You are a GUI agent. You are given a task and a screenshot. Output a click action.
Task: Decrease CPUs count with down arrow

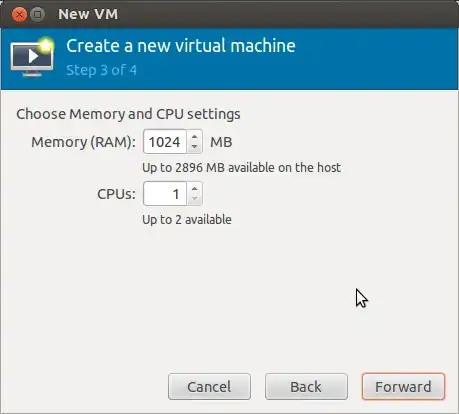click(195, 199)
